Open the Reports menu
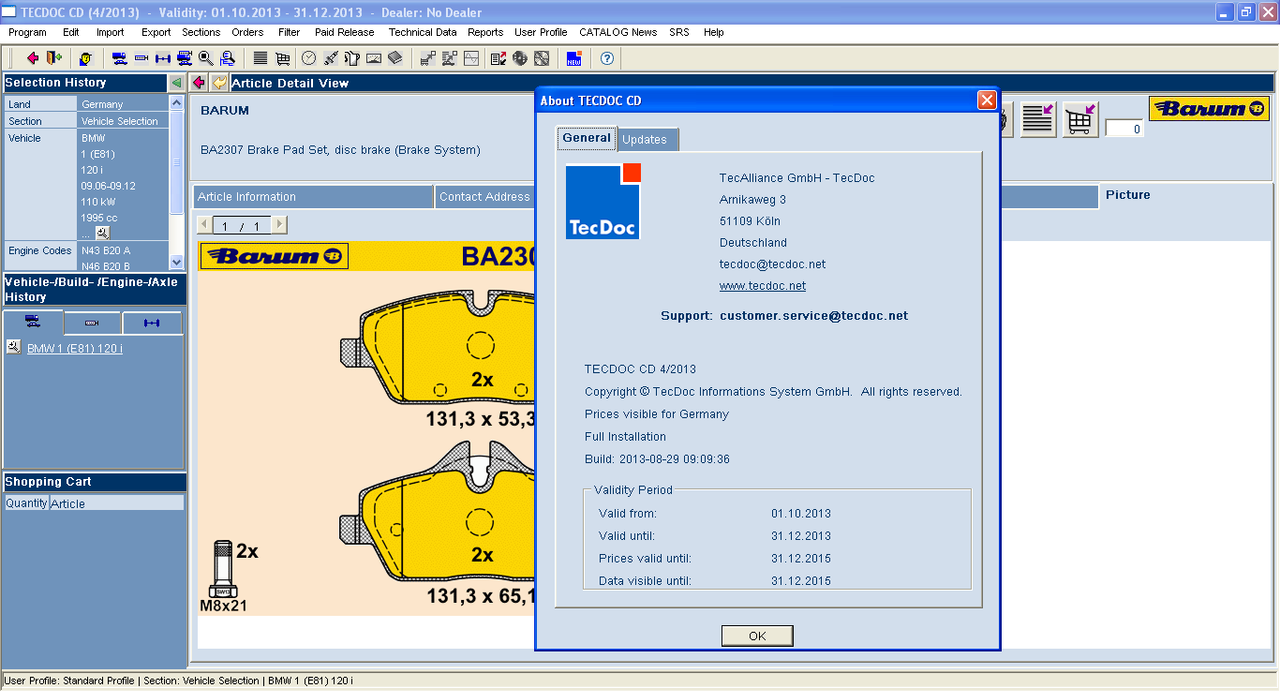 [486, 32]
